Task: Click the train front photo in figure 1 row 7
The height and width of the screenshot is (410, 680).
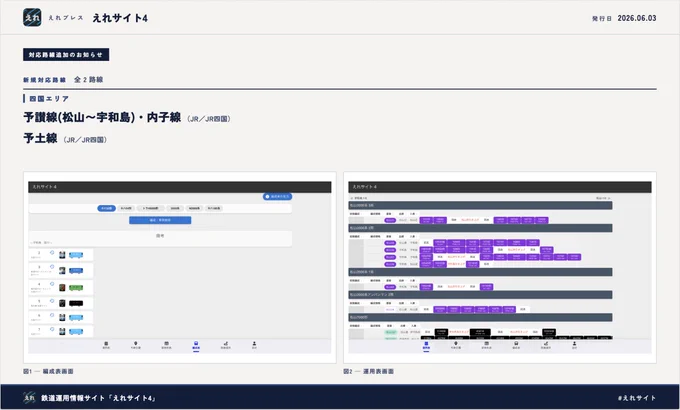Action: [62, 331]
